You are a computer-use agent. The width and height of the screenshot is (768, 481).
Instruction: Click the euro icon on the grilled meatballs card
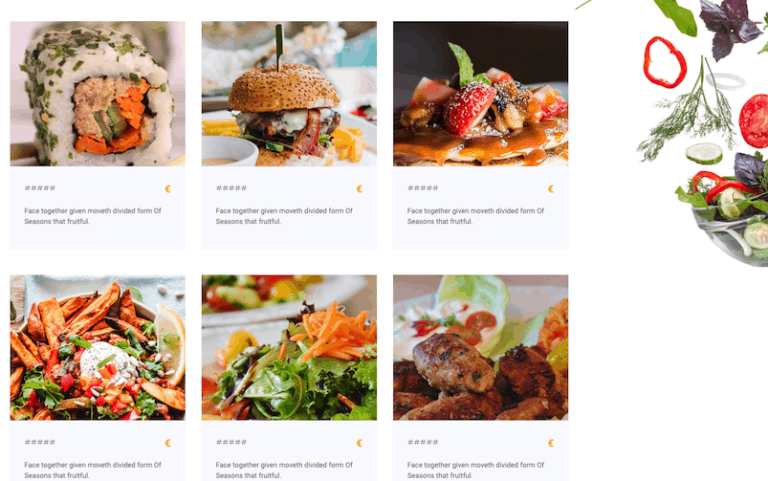pyautogui.click(x=551, y=443)
